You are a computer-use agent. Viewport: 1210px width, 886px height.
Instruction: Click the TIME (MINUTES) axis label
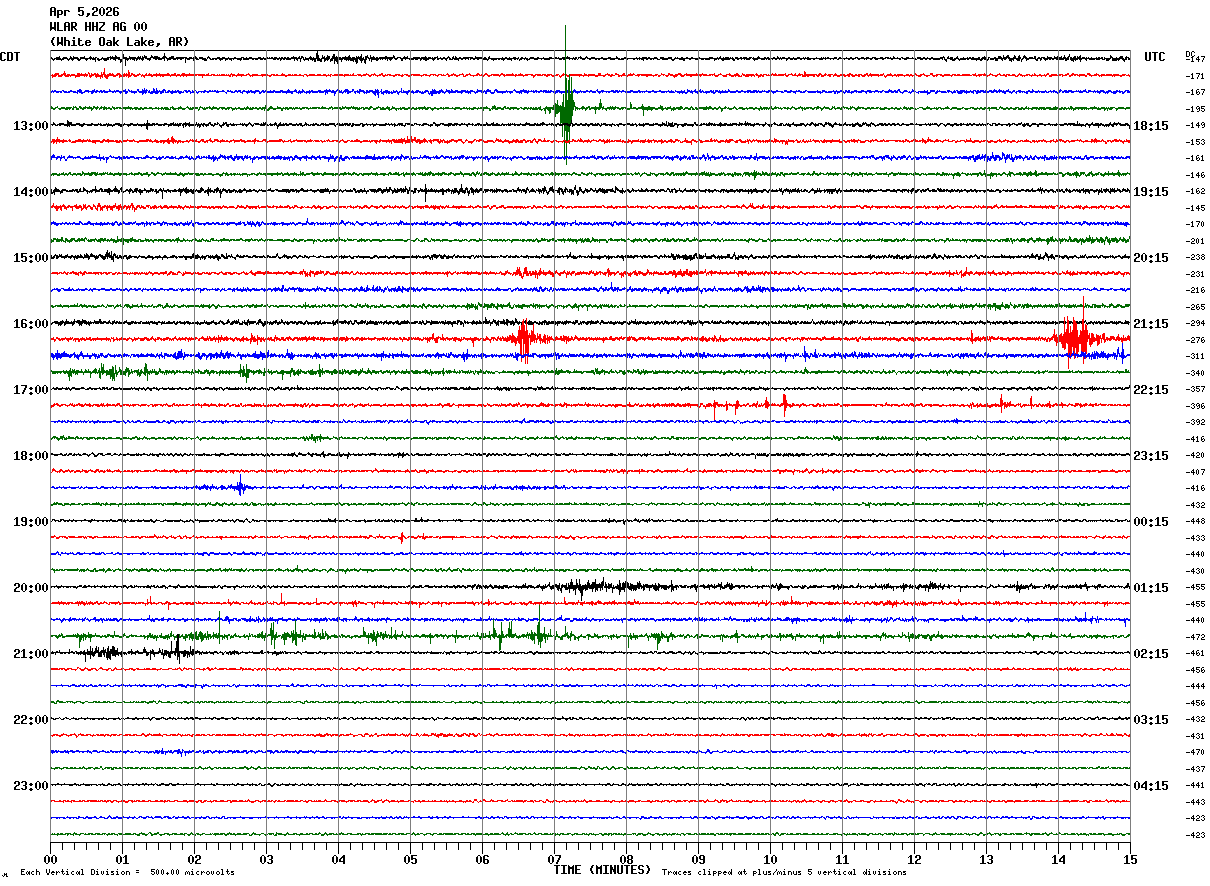[x=602, y=870]
